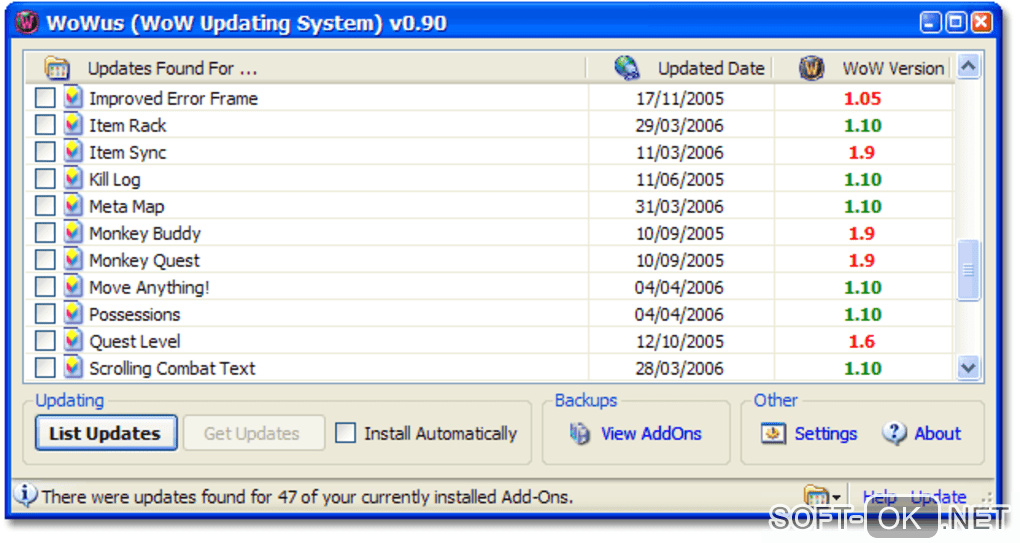Viewport: 1020px width, 543px height.
Task: Check the Scrolling Combat Text checkbox
Action: (45, 368)
